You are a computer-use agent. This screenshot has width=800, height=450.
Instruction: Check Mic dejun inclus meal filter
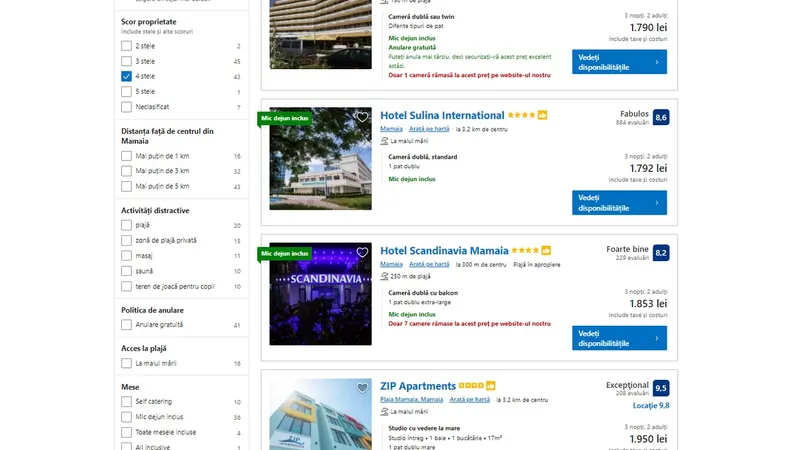pyautogui.click(x=127, y=417)
